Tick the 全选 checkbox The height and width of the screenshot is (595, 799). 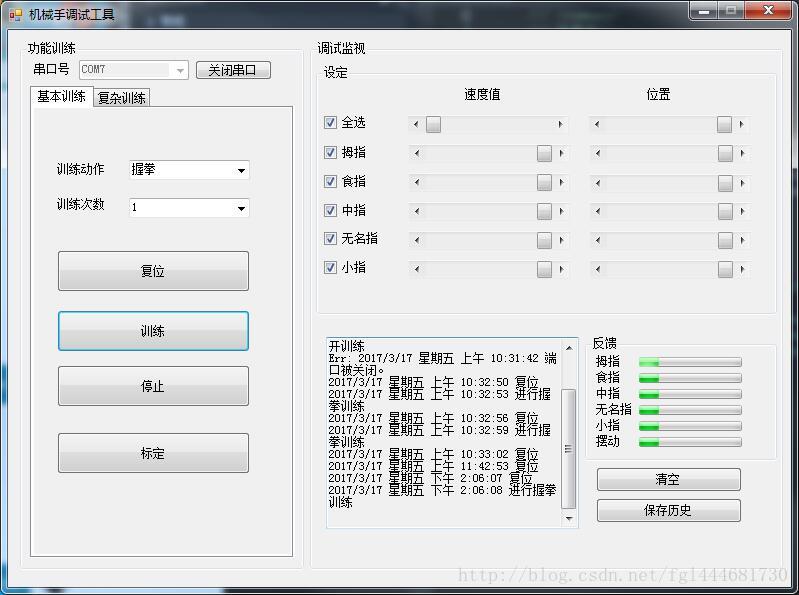coord(330,123)
